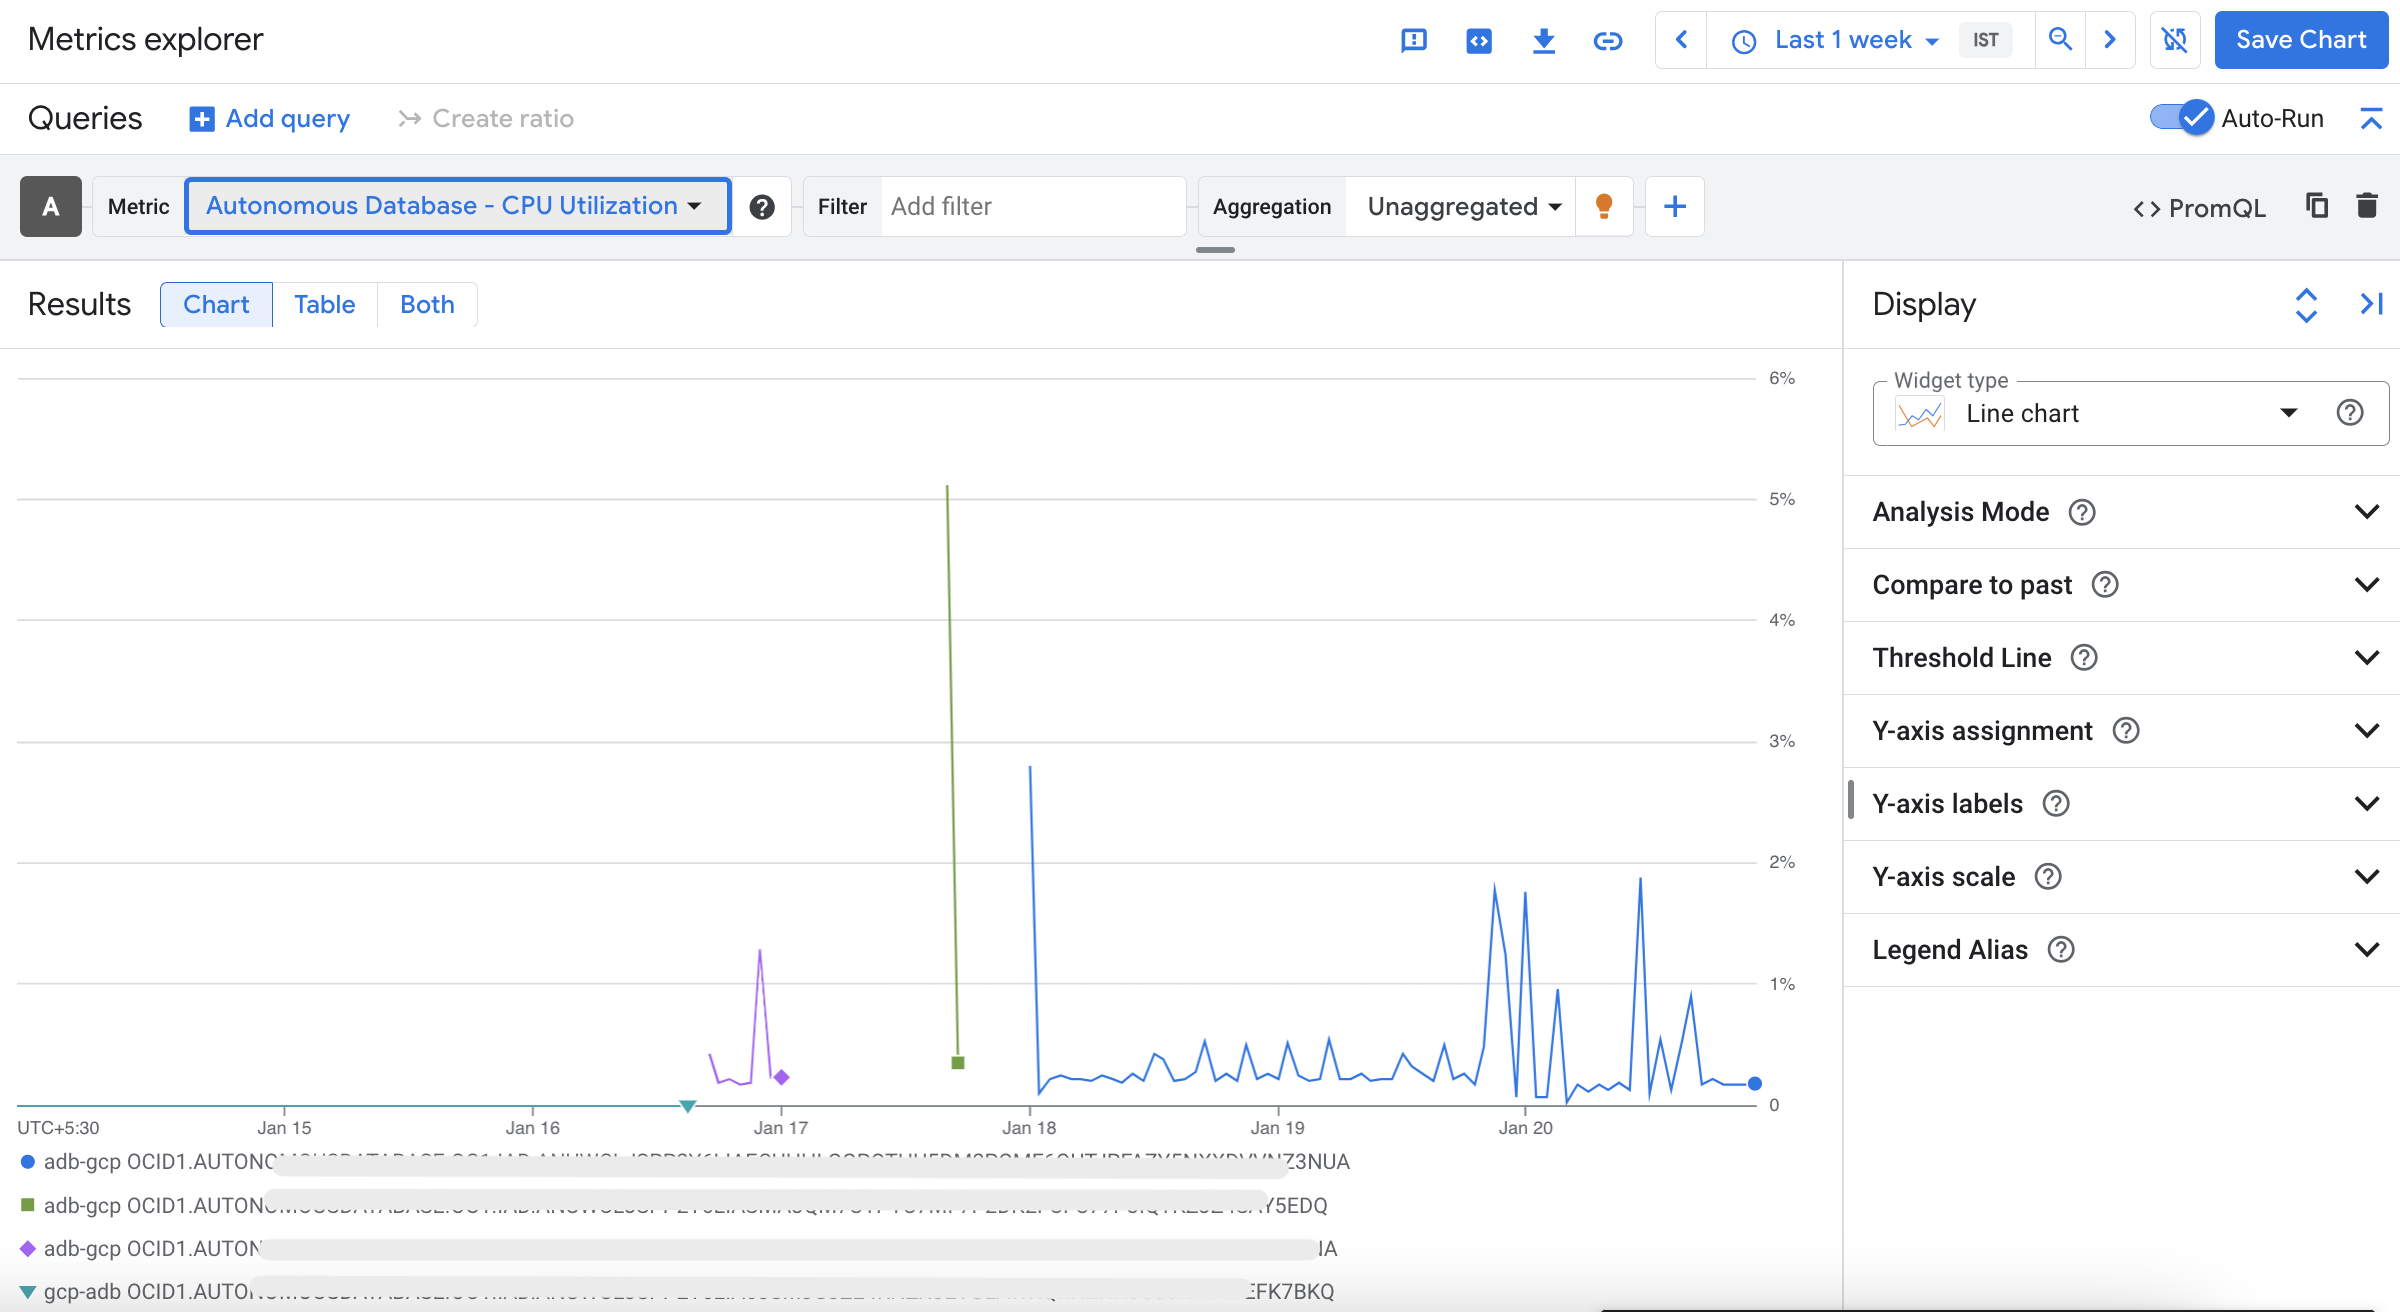2400x1312 pixels.
Task: Toggle the Auto-Run switch
Action: [x=2181, y=118]
